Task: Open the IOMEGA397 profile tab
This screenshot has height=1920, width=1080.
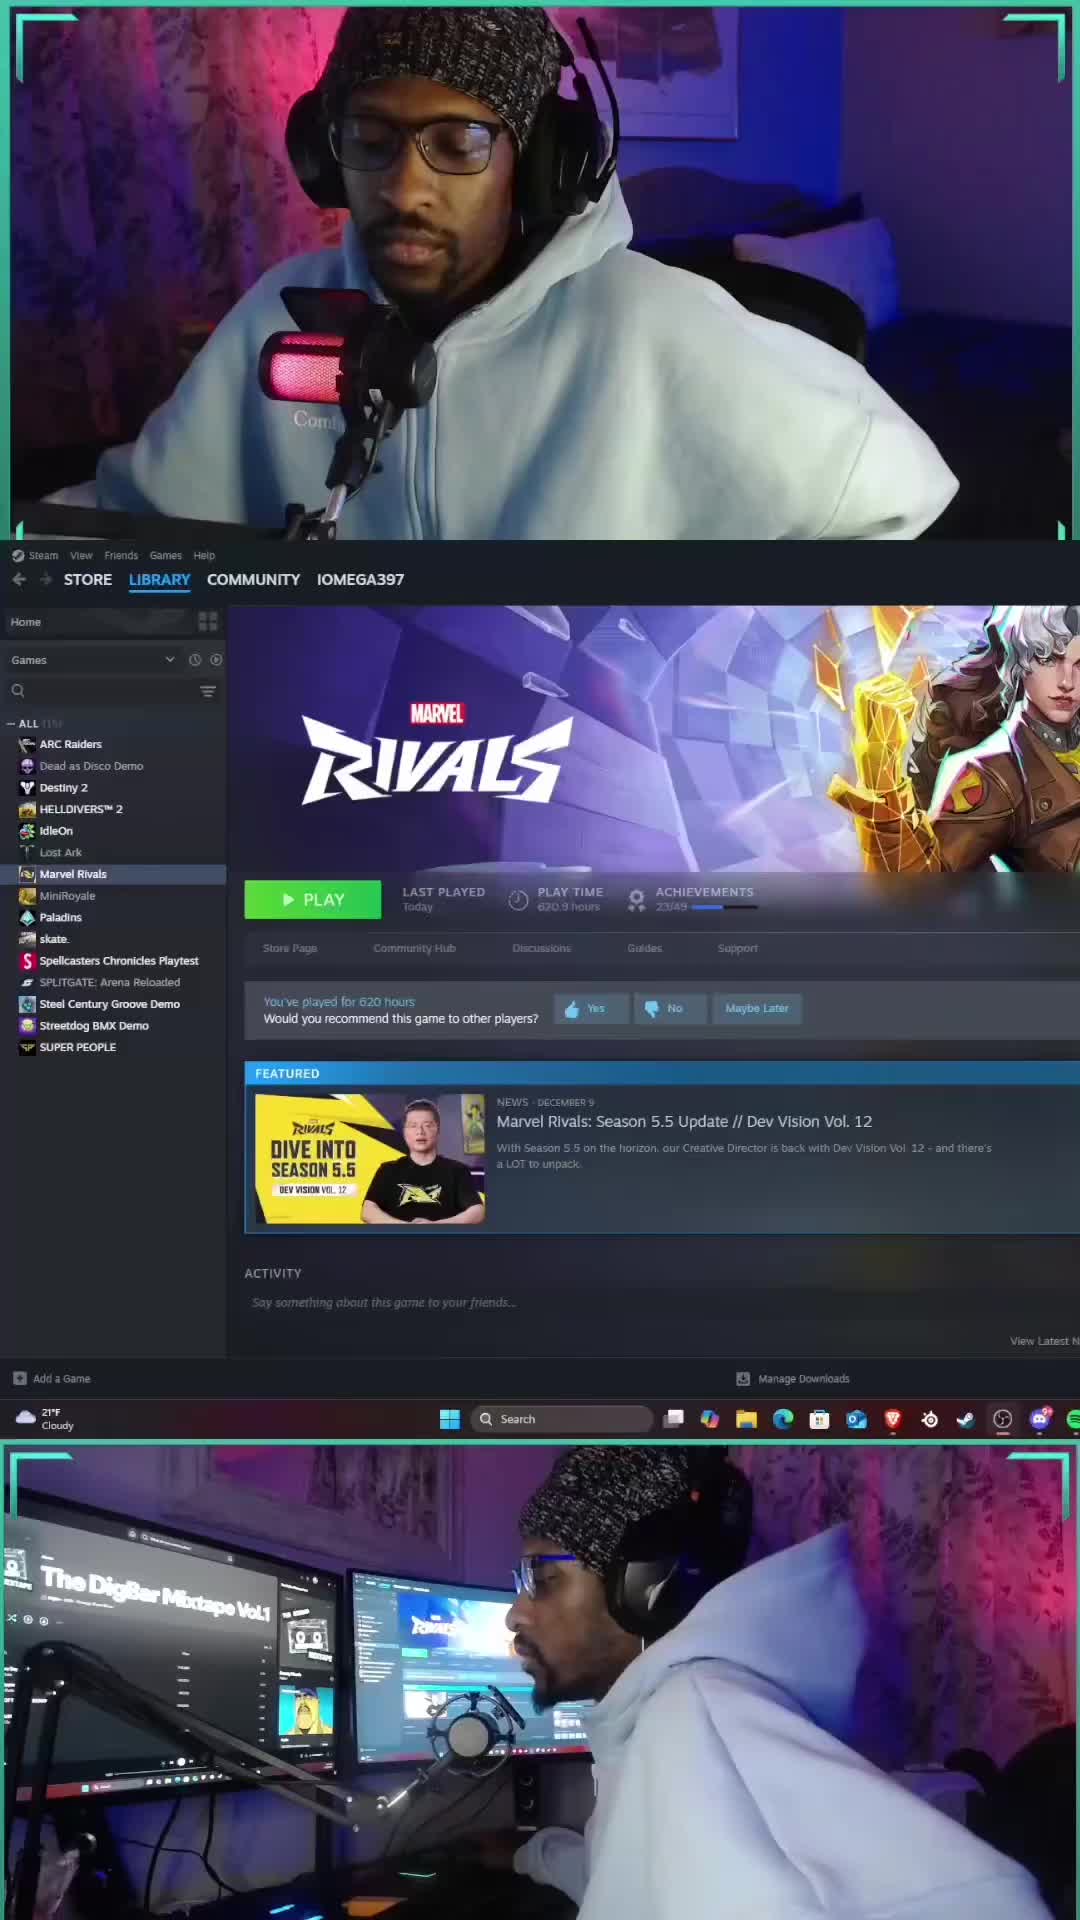Action: 360,579
